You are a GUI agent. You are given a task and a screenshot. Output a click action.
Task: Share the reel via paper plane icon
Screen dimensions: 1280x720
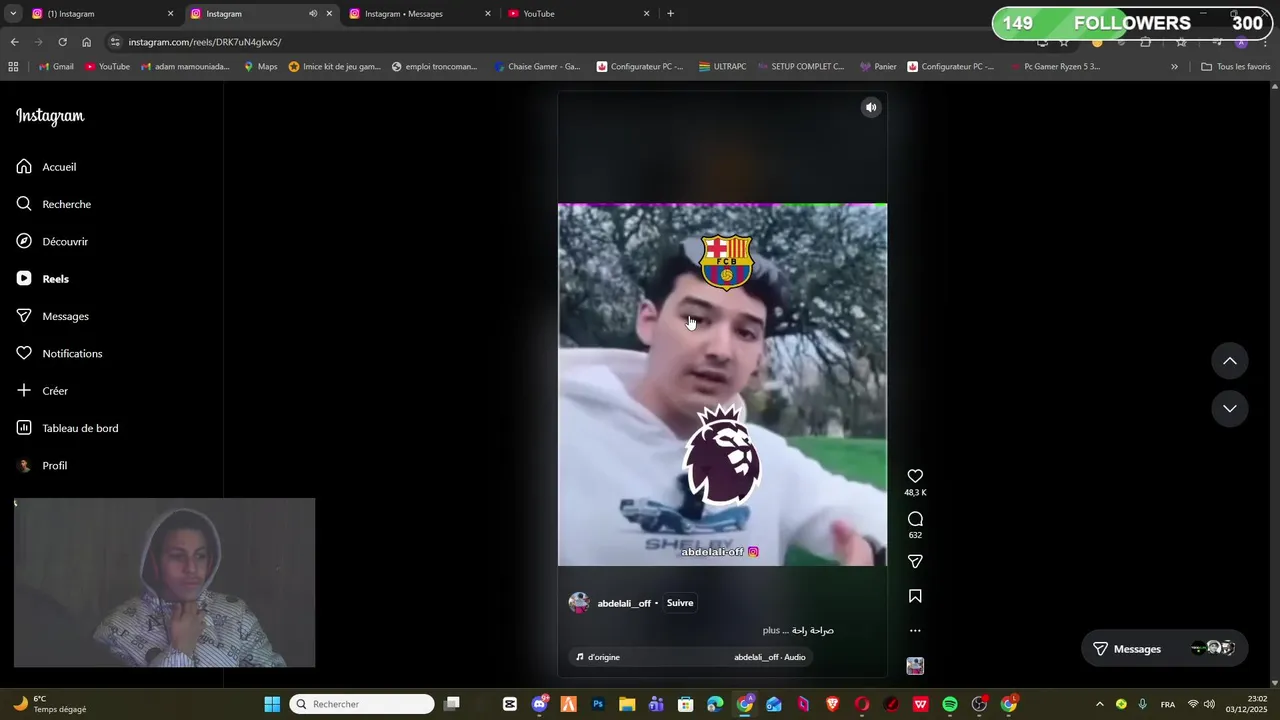click(x=915, y=561)
